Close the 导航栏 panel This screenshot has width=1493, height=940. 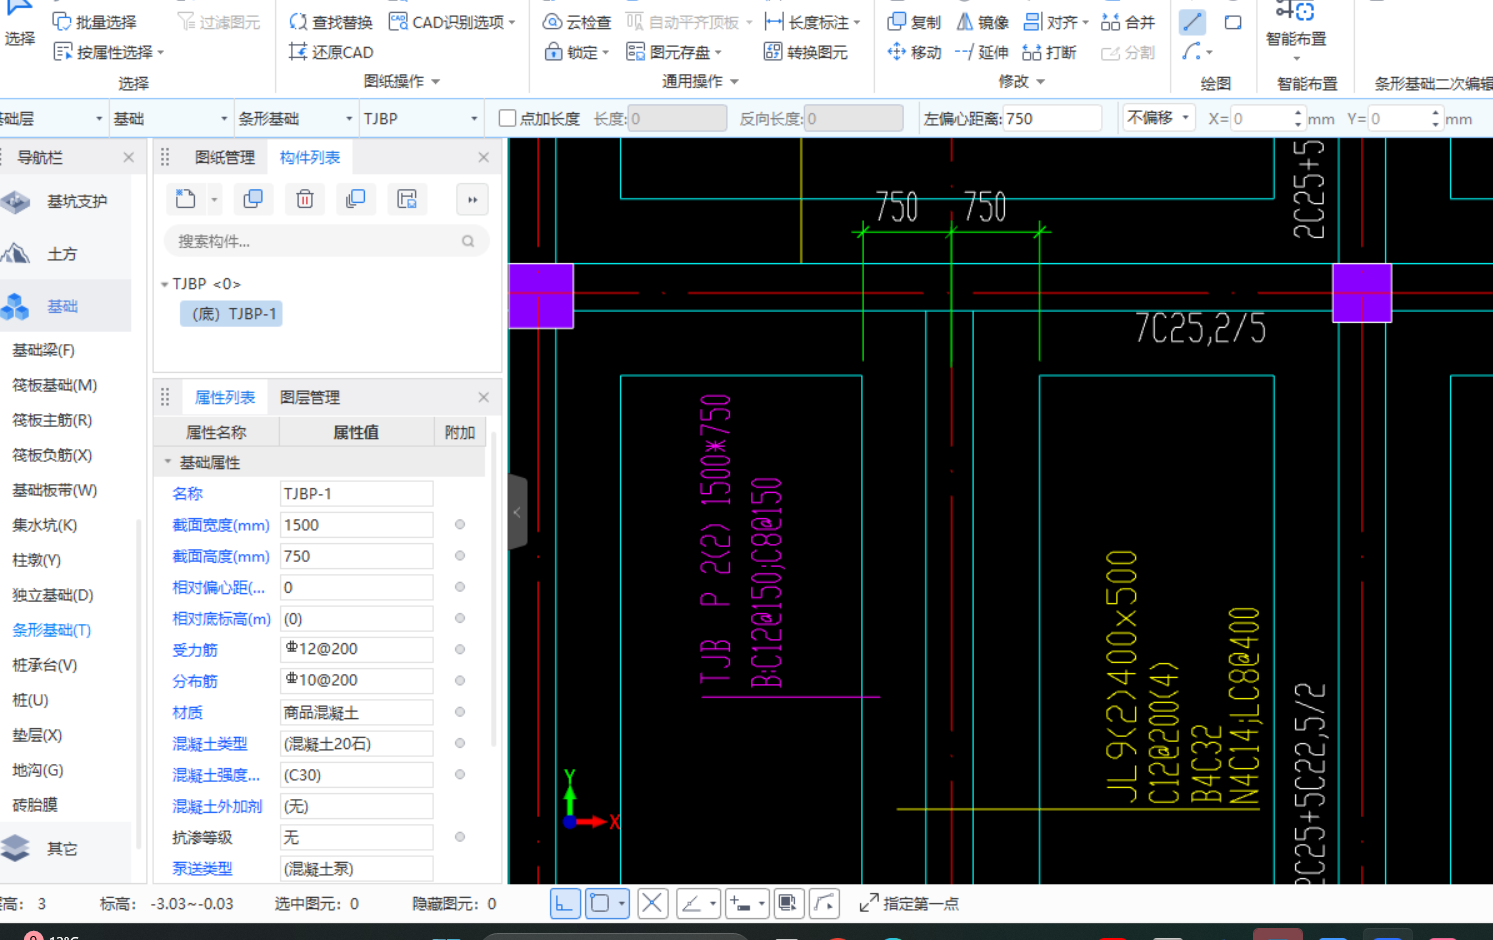pos(128,158)
